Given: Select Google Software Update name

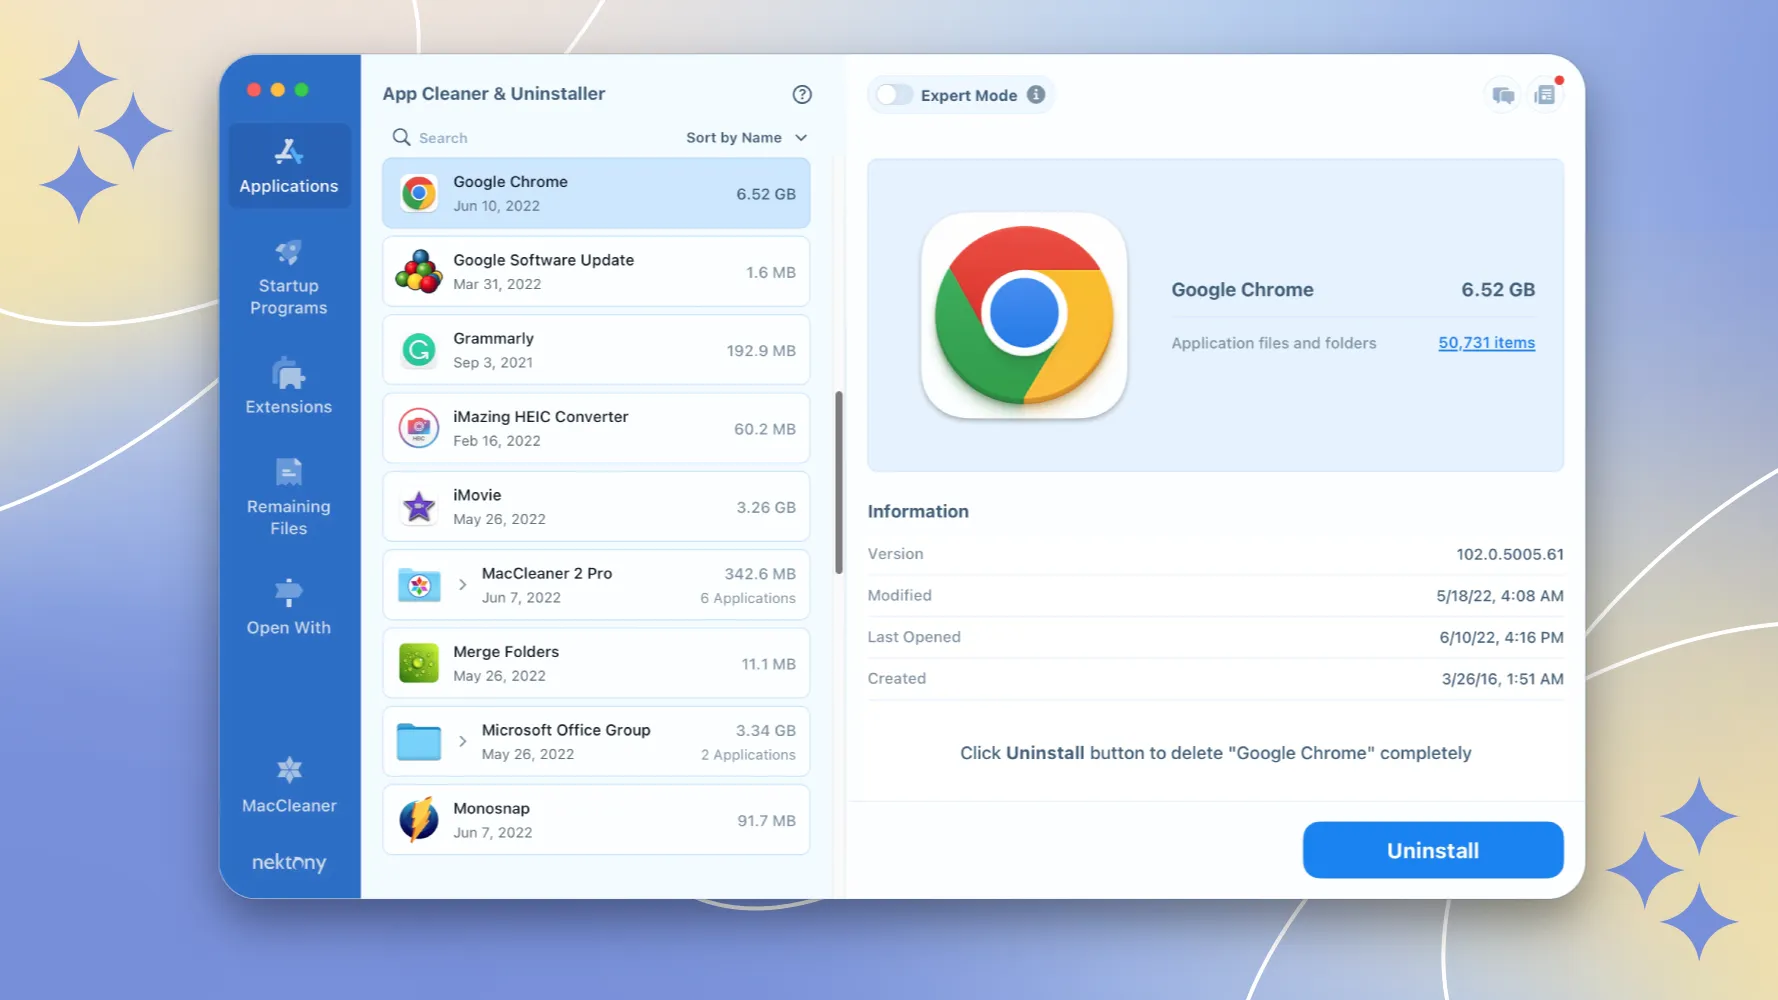Looking at the screenshot, I should click(543, 260).
